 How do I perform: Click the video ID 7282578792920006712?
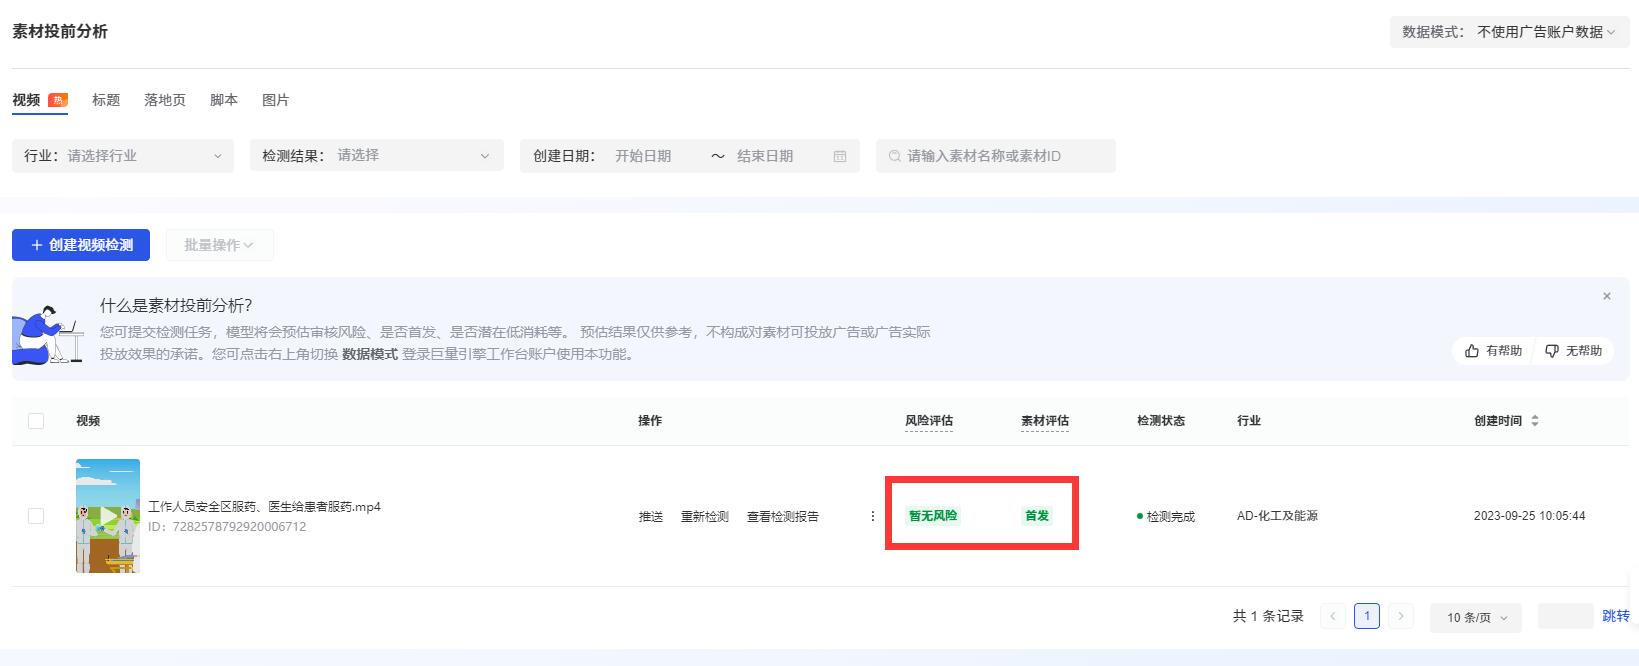[227, 527]
